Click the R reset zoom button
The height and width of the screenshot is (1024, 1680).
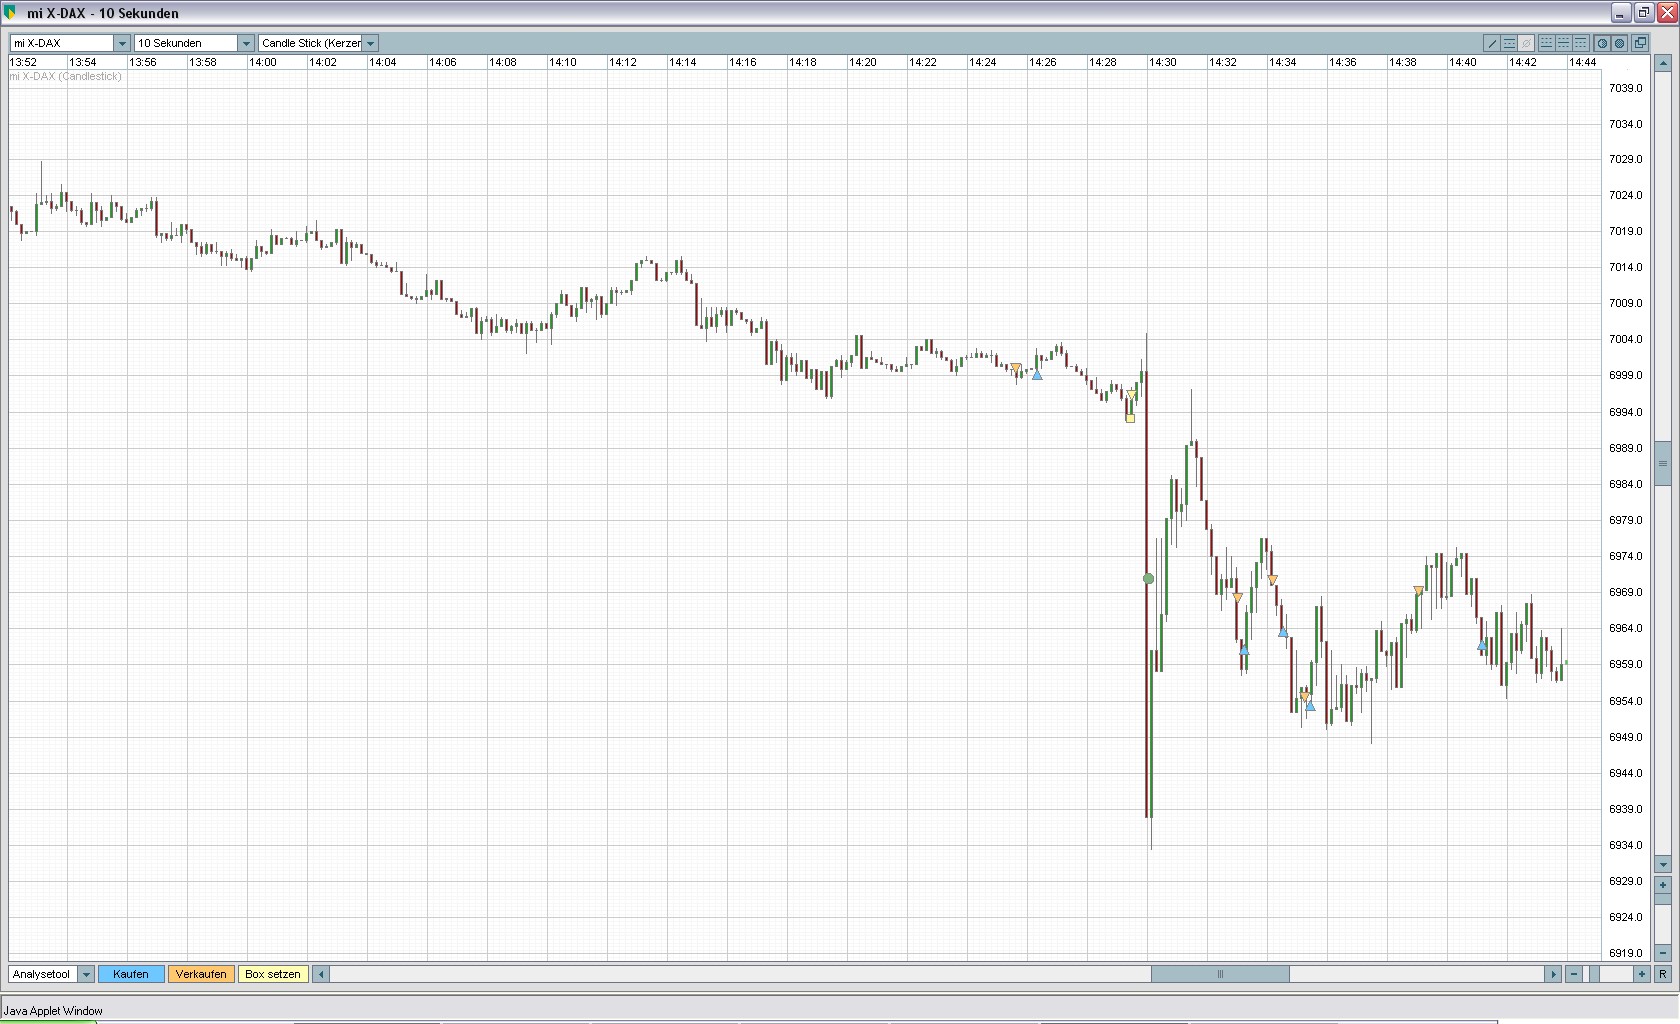[x=1663, y=974]
